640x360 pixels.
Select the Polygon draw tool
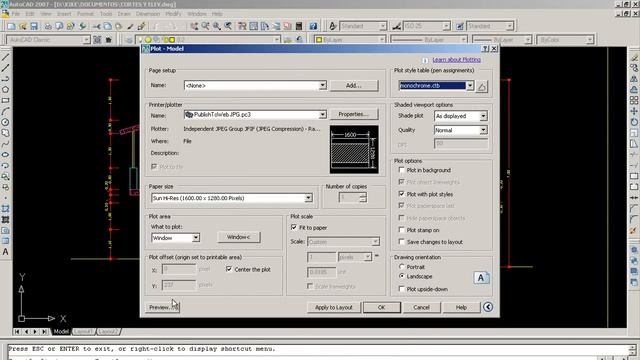(x=5, y=89)
